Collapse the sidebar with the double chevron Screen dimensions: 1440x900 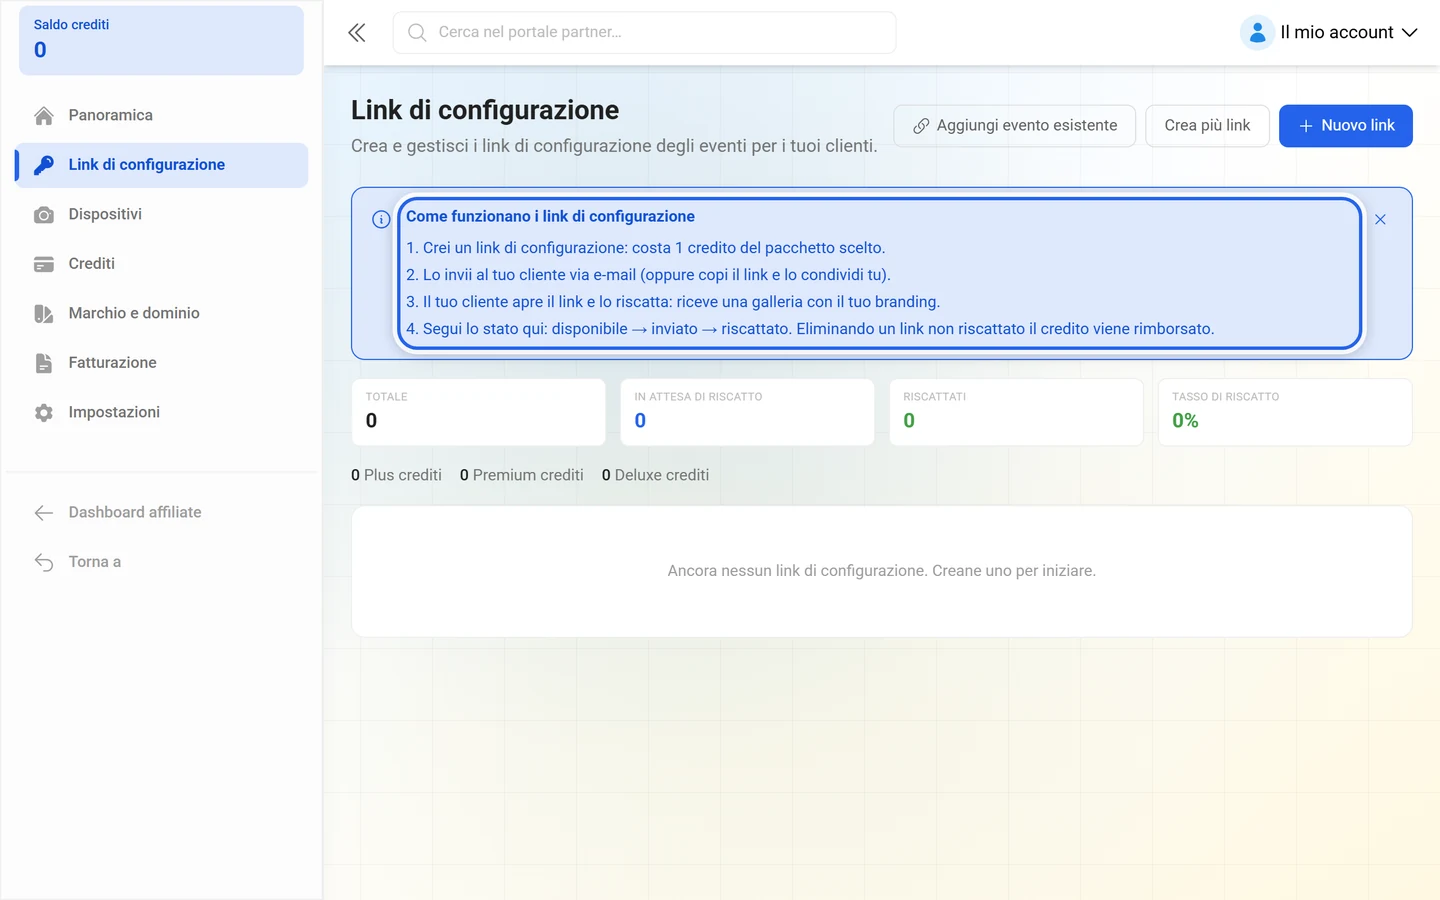(357, 33)
